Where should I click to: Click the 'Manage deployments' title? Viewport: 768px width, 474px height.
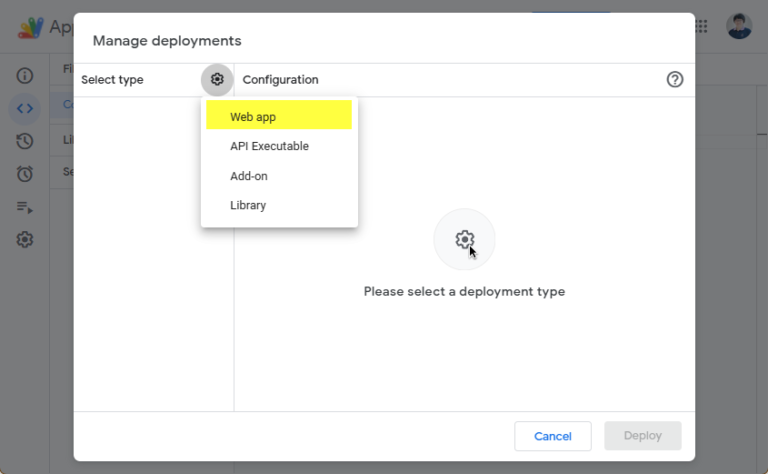tap(167, 41)
